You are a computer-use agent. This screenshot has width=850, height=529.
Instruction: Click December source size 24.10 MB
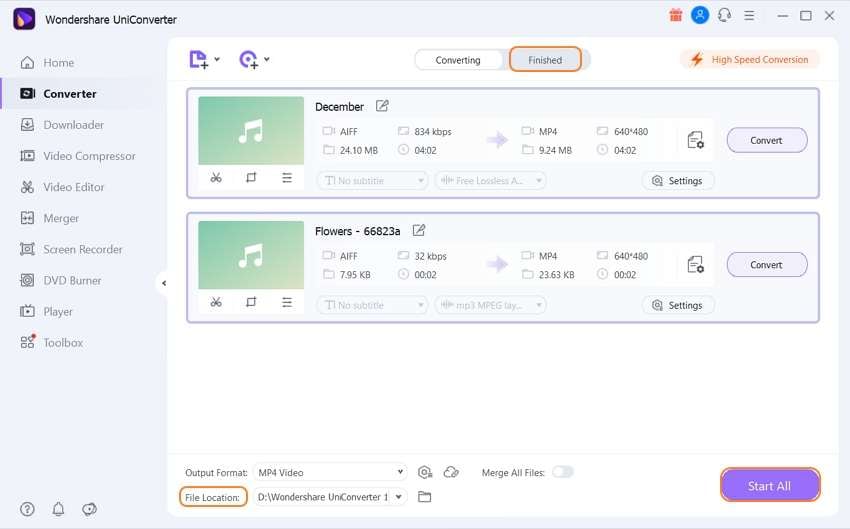[358, 151]
